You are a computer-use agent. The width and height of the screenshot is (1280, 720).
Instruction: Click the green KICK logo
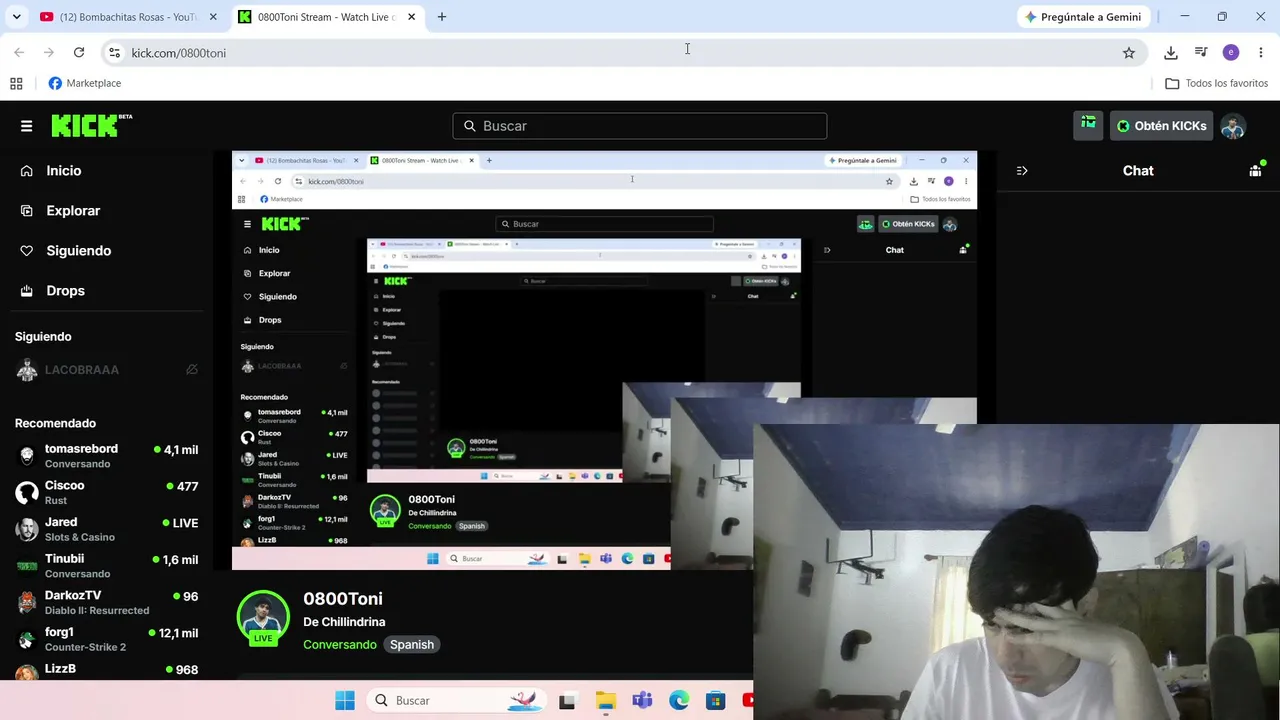tap(91, 125)
